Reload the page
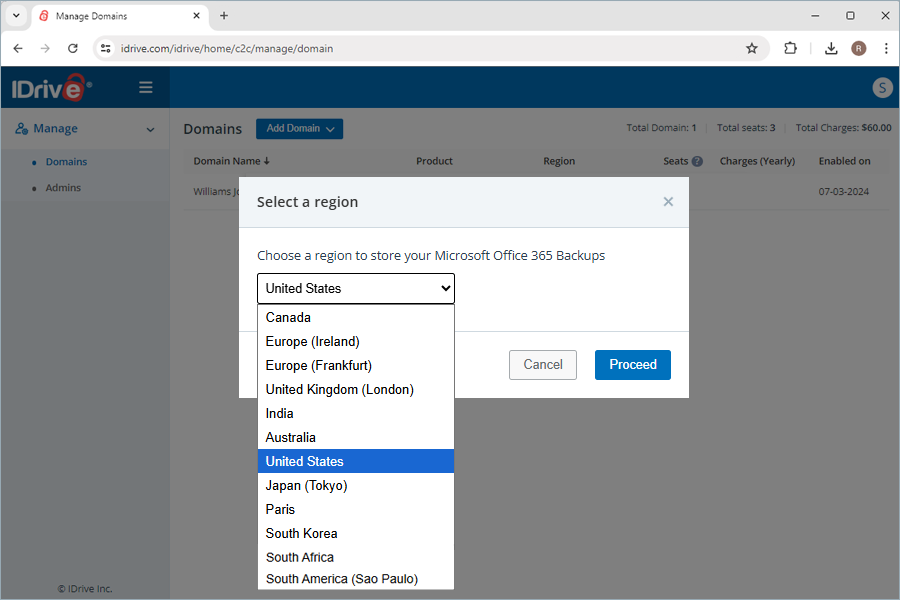This screenshot has height=600, width=900. tap(73, 48)
